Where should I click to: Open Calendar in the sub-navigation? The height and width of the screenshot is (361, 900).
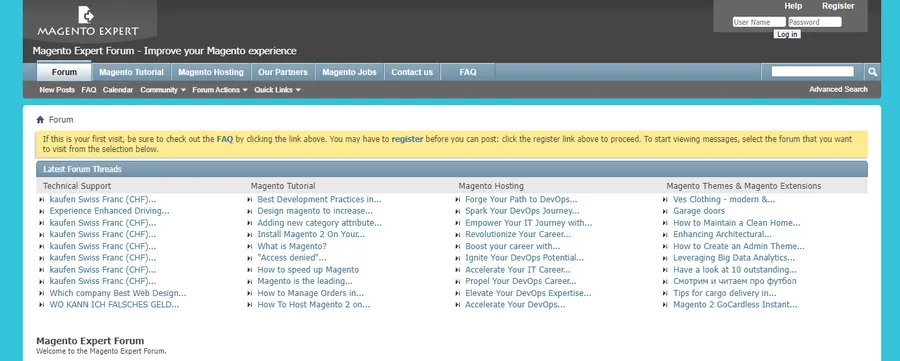click(118, 90)
